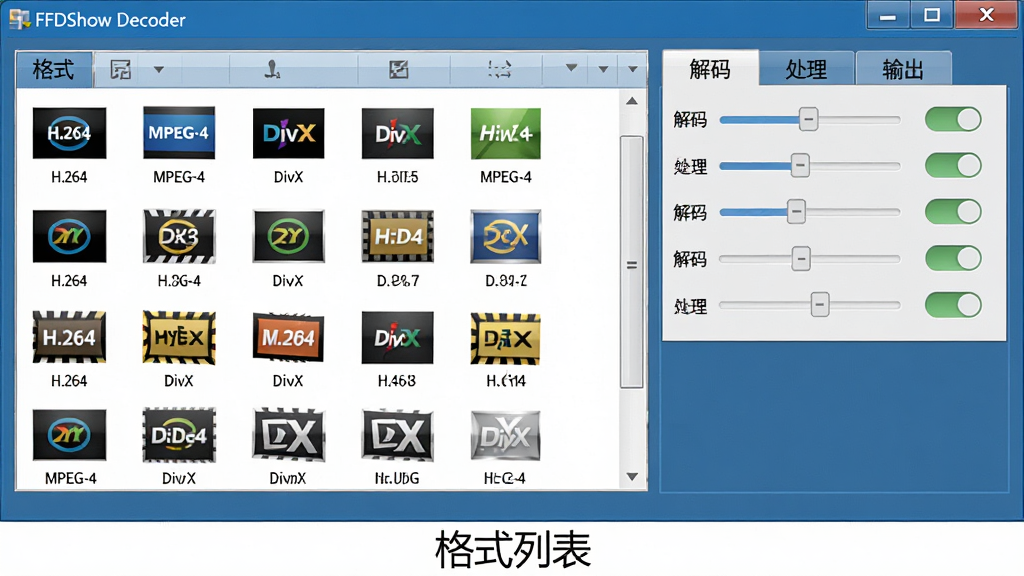Click the gold H:D4 codec icon
The image size is (1024, 576).
[398, 236]
